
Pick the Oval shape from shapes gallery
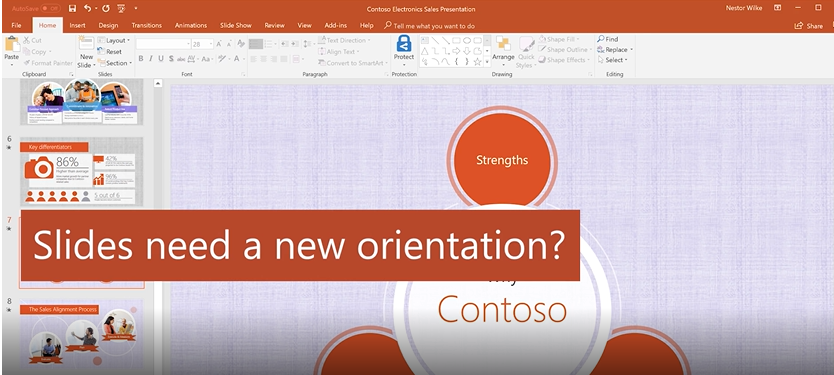(x=467, y=40)
